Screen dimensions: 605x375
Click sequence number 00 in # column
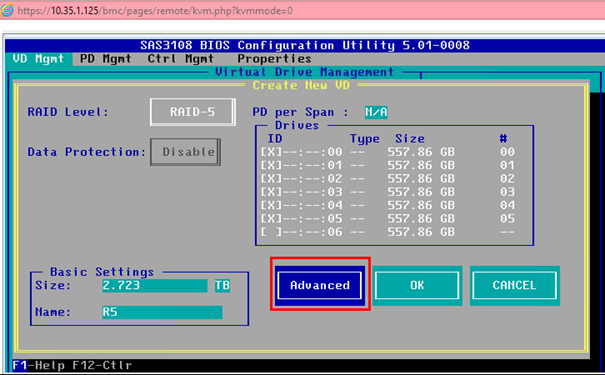[507, 152]
